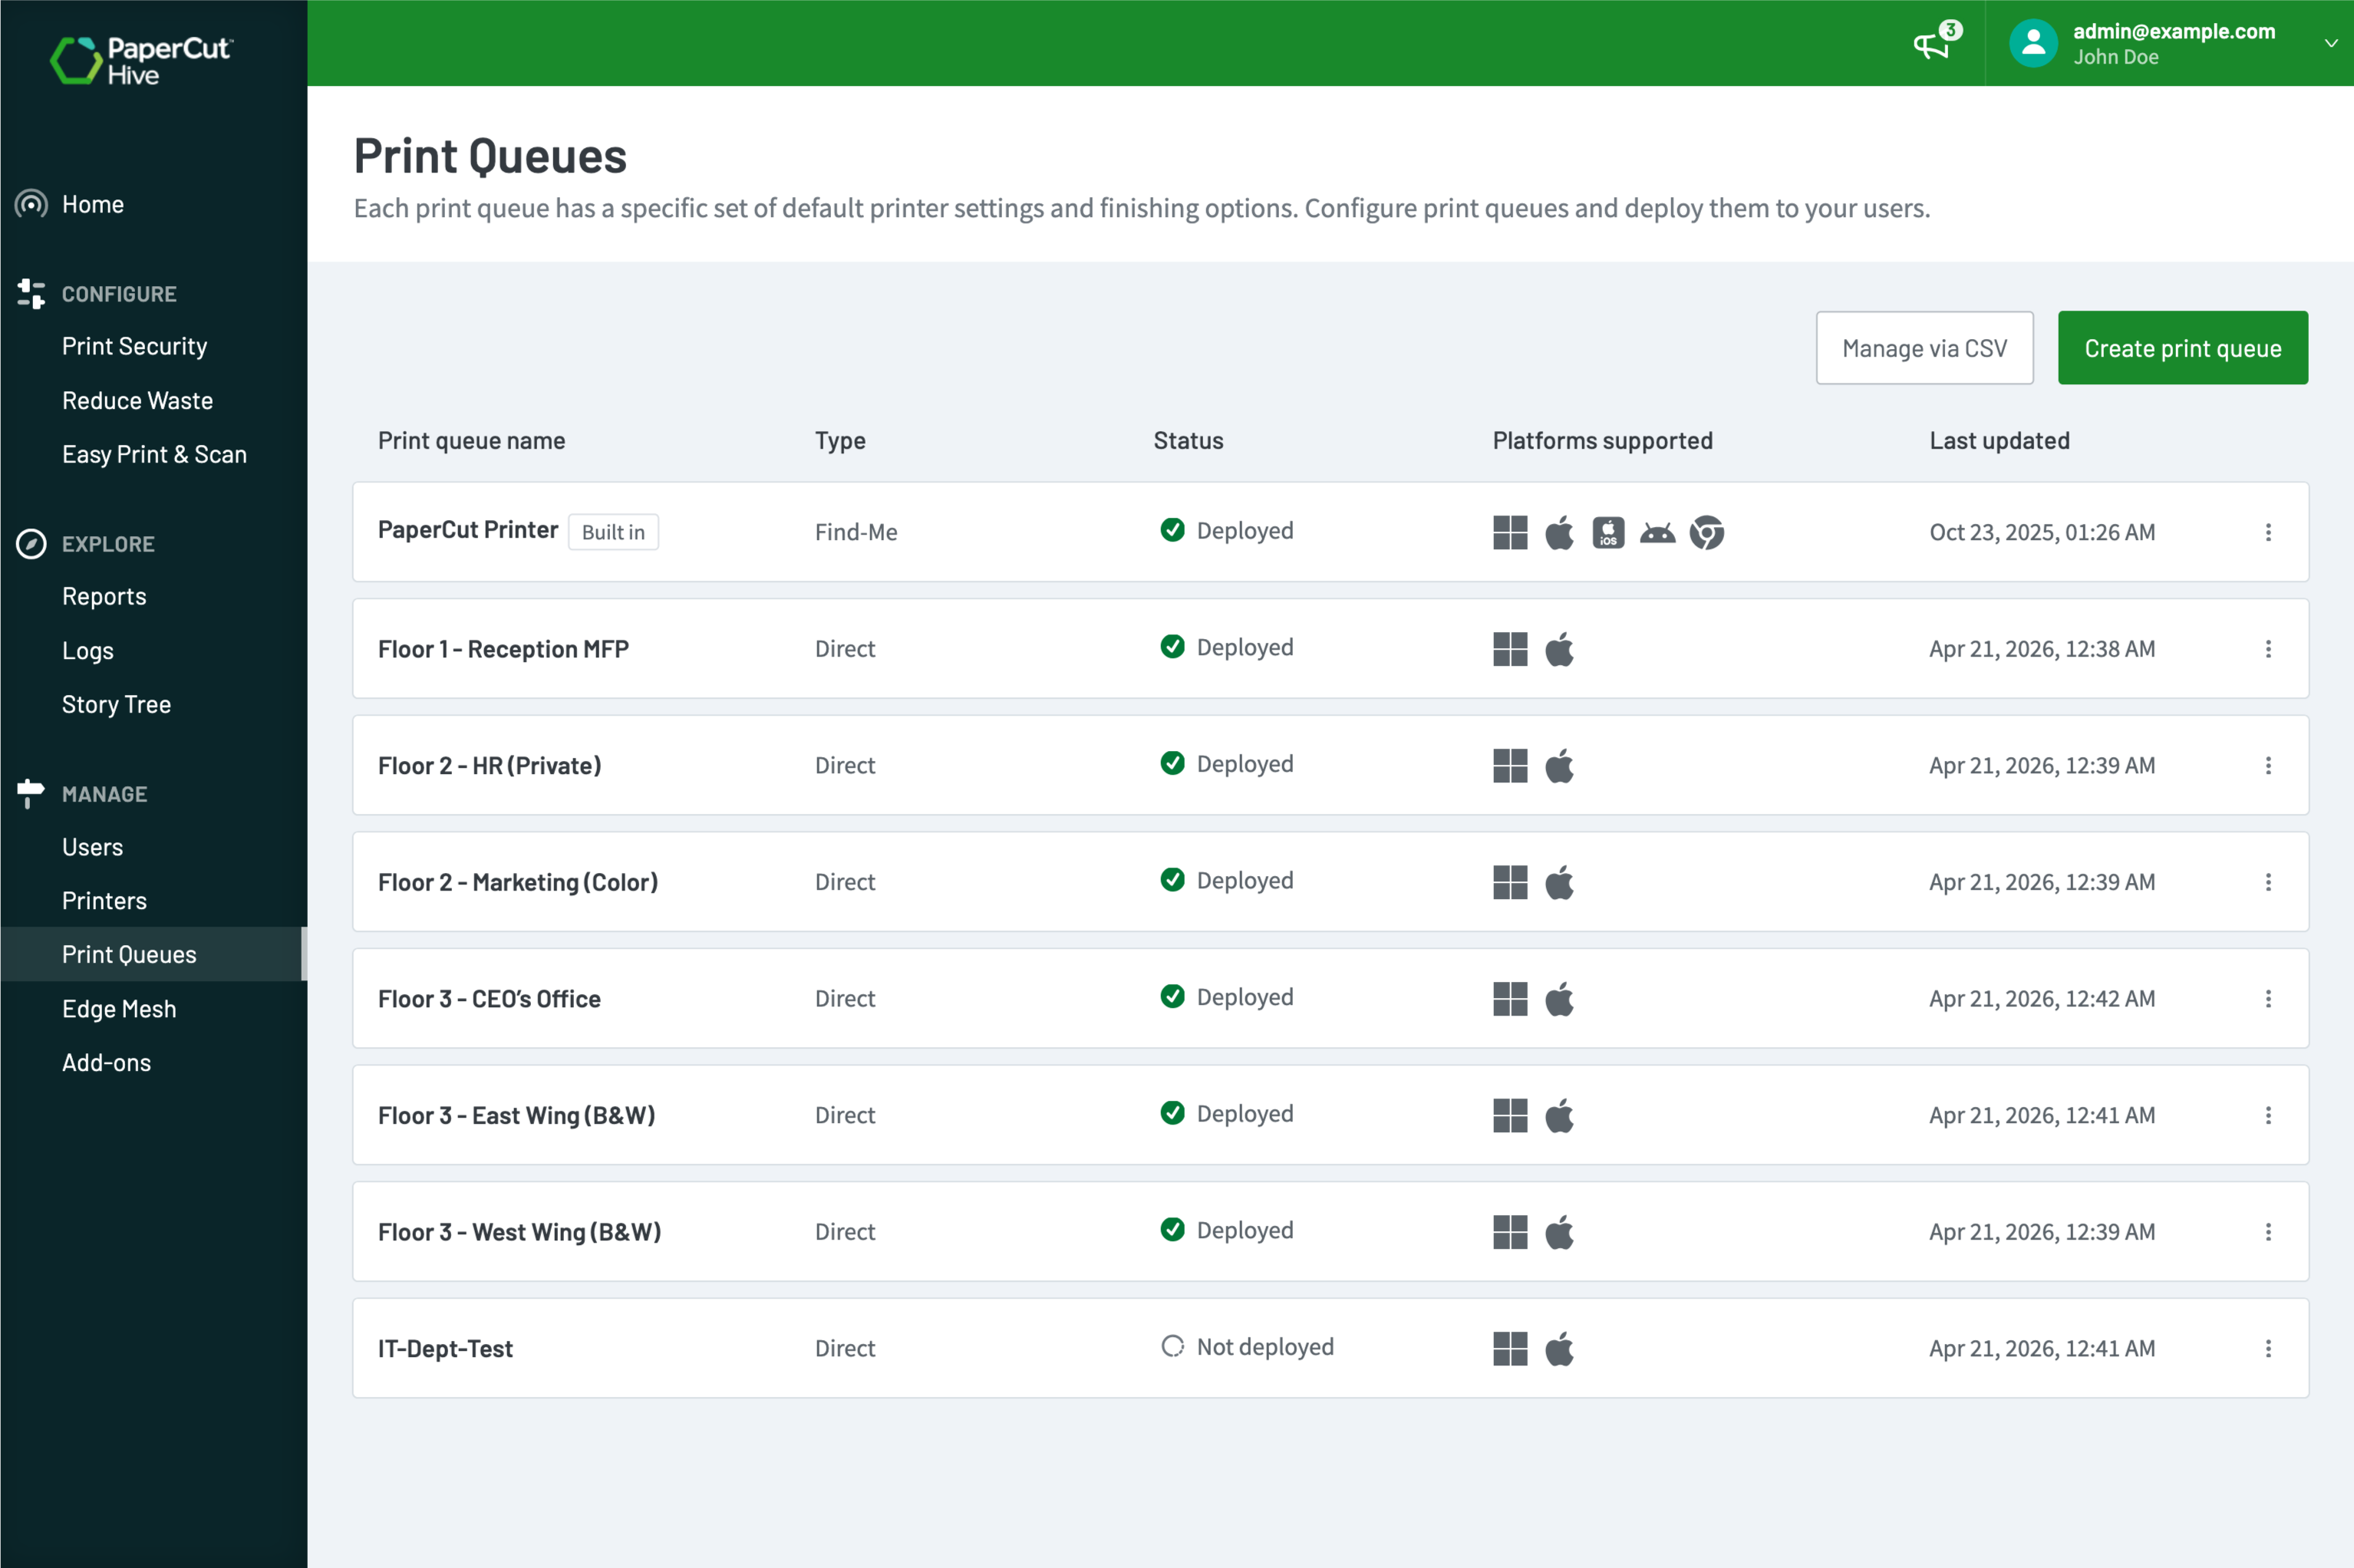Open Floor 3 - CEO's Office queue

pos(489,999)
